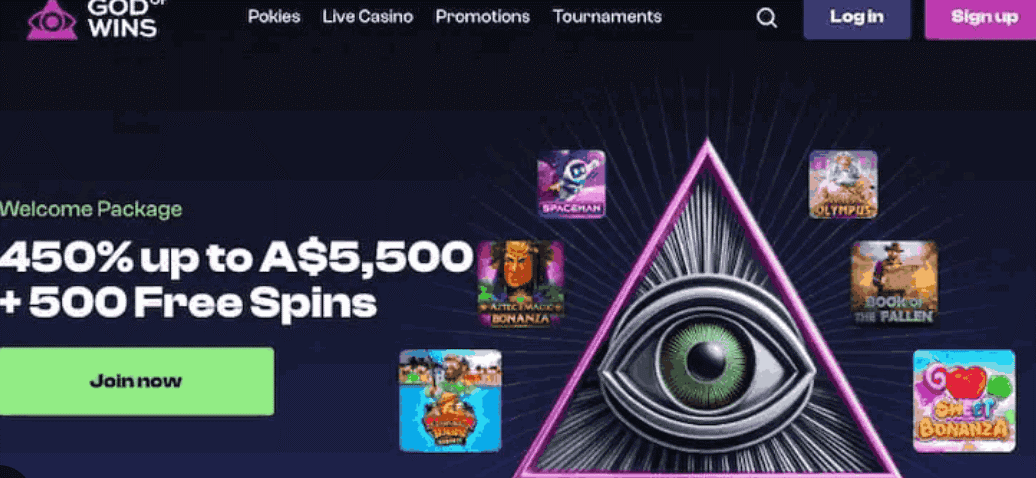Click the purple triangle eye logo icon
This screenshot has width=1036, height=478.
[52, 19]
